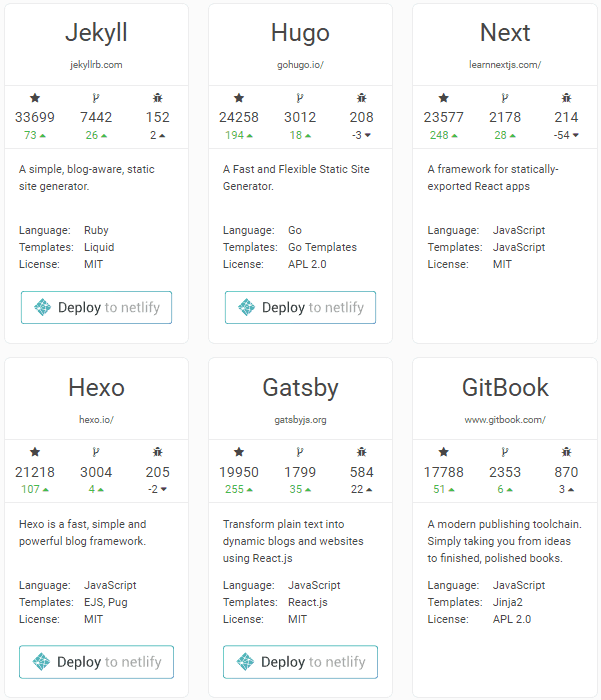Deploy Hexo to Netlify
601x700 pixels.
(x=96, y=662)
